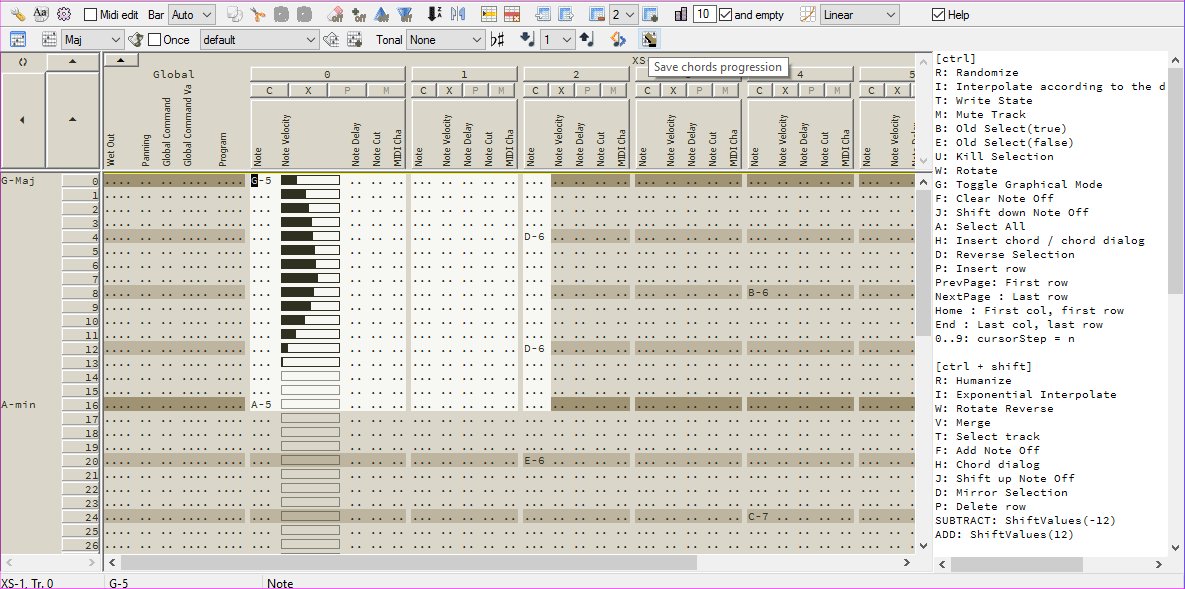
Task: Click the mirror selection icon
Action: tap(457, 14)
